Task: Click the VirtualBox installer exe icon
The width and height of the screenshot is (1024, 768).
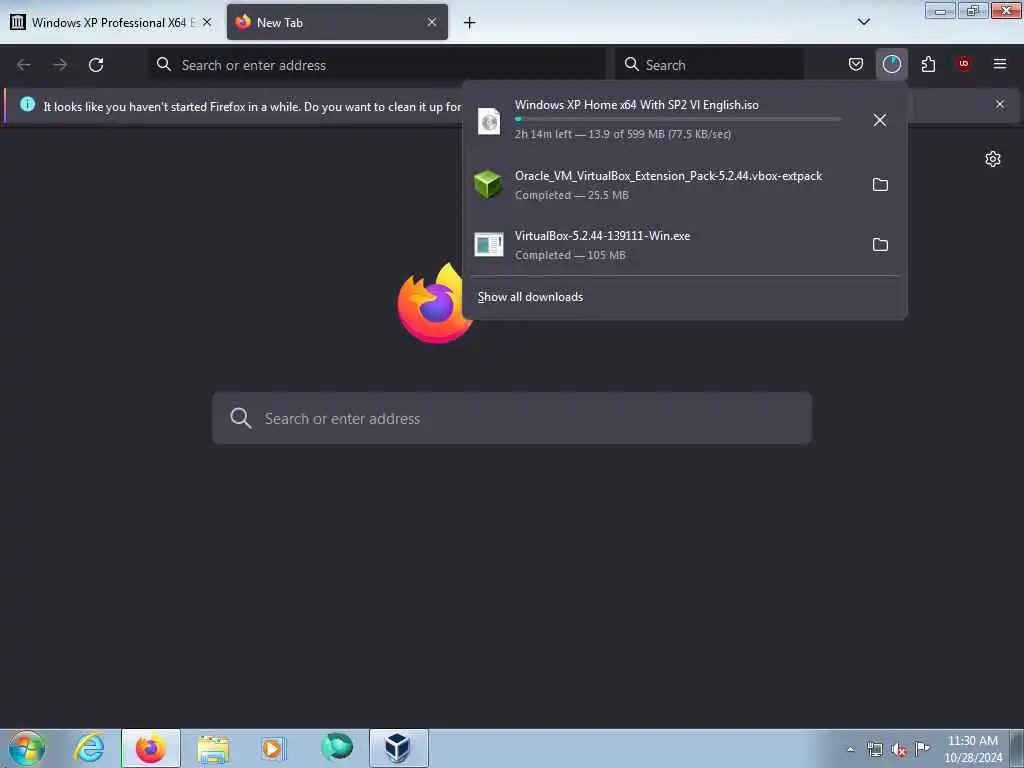Action: tap(488, 245)
